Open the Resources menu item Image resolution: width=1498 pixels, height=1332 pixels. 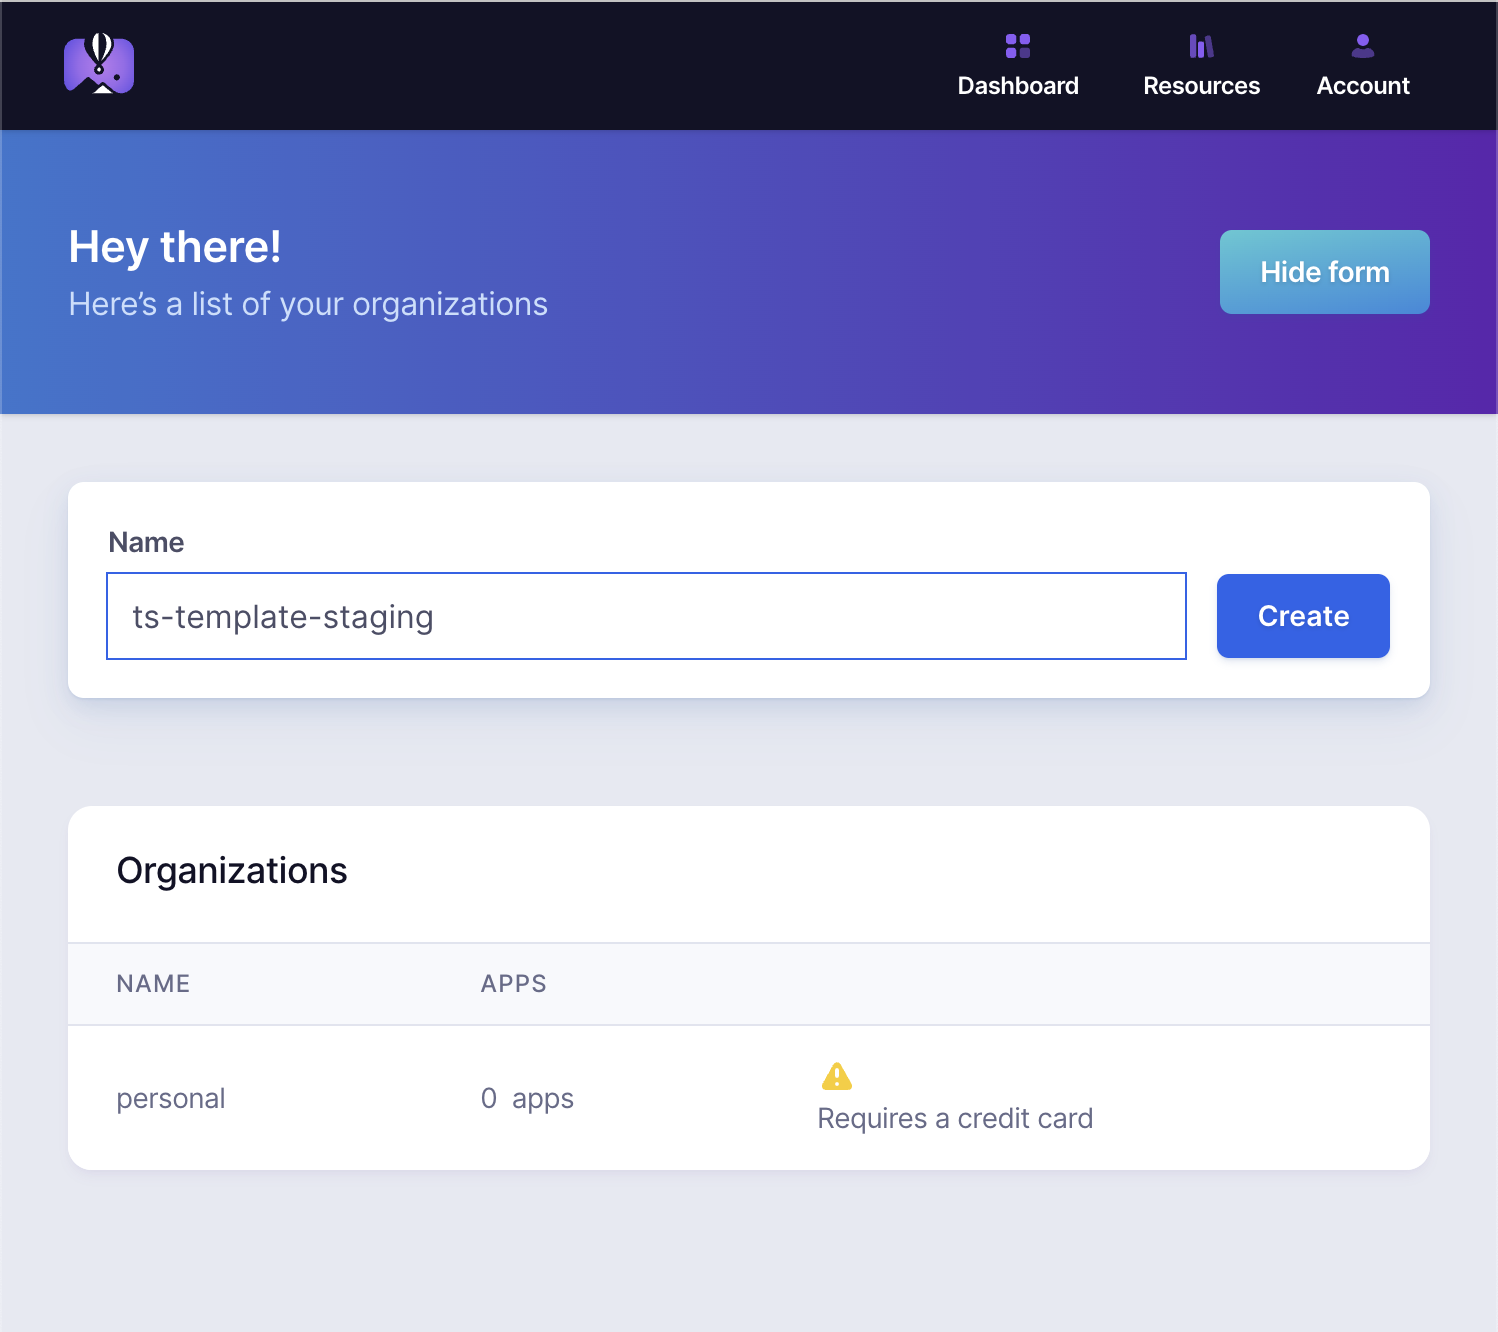point(1201,66)
